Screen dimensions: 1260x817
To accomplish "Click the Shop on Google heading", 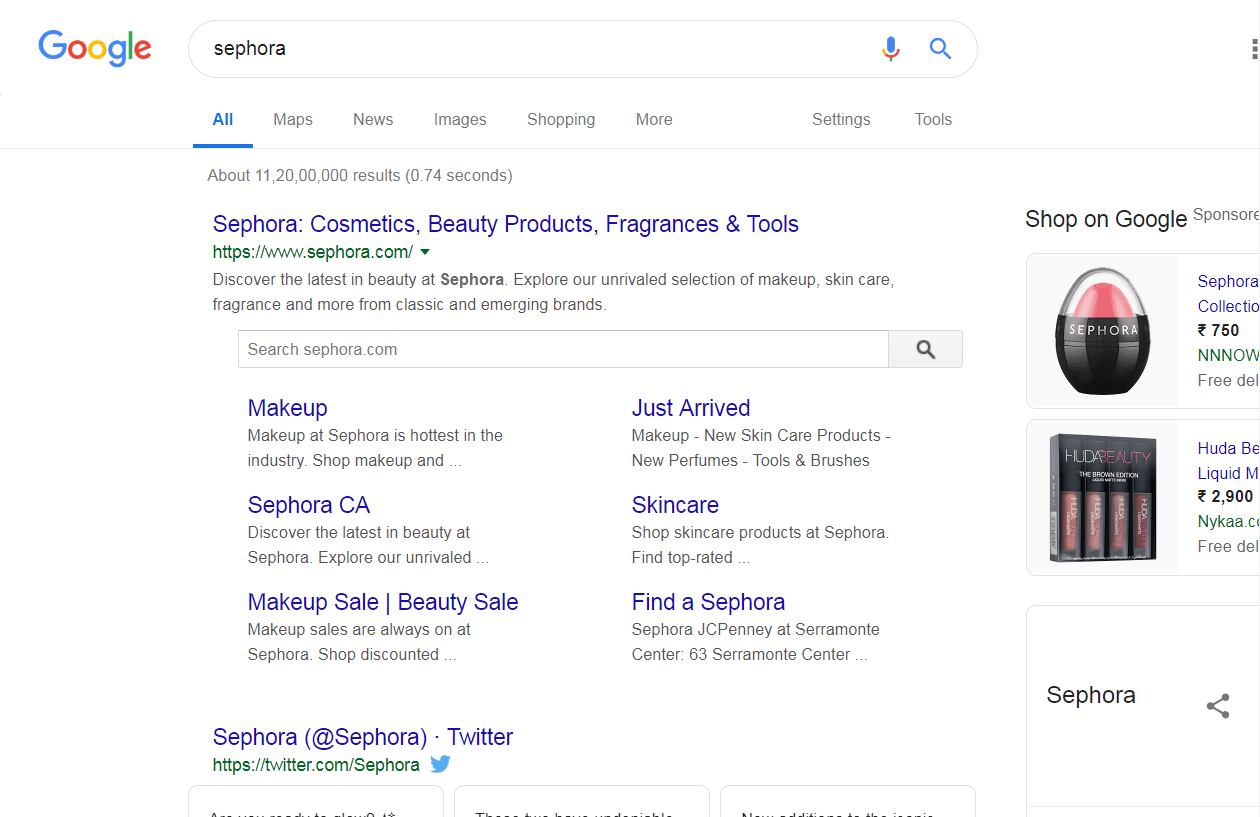I will click(1106, 219).
